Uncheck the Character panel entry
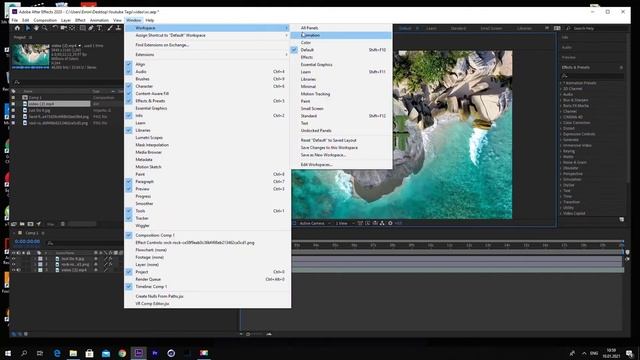640x360 pixels. tap(207, 86)
